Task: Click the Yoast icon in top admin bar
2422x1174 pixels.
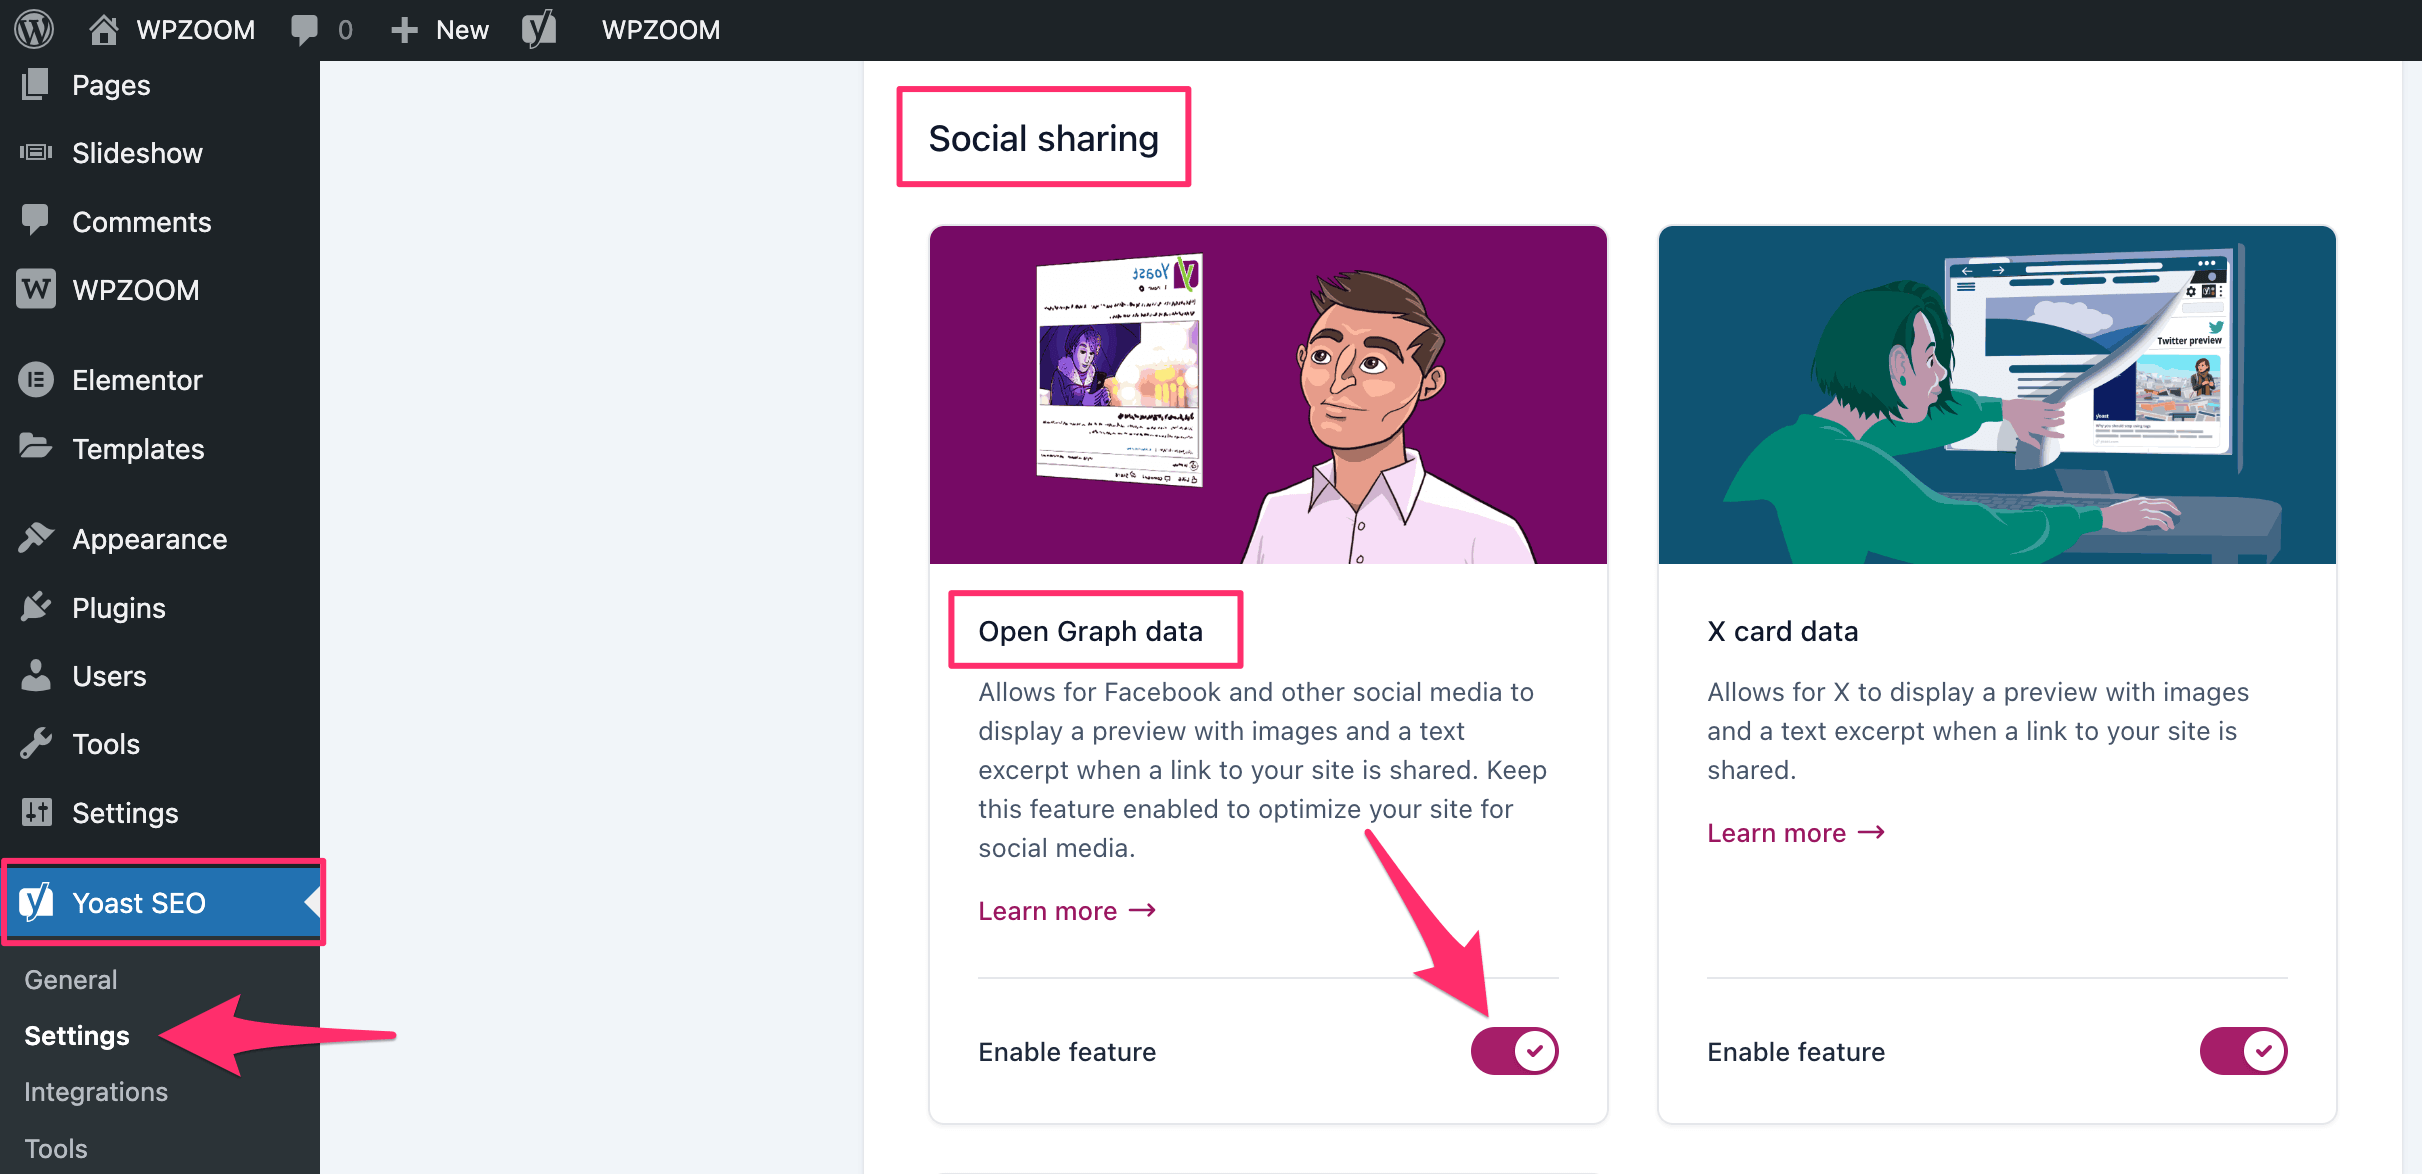Action: (539, 29)
